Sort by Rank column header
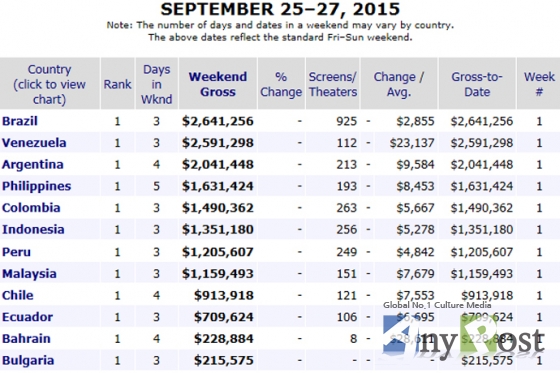This screenshot has height=373, width=560. (118, 84)
